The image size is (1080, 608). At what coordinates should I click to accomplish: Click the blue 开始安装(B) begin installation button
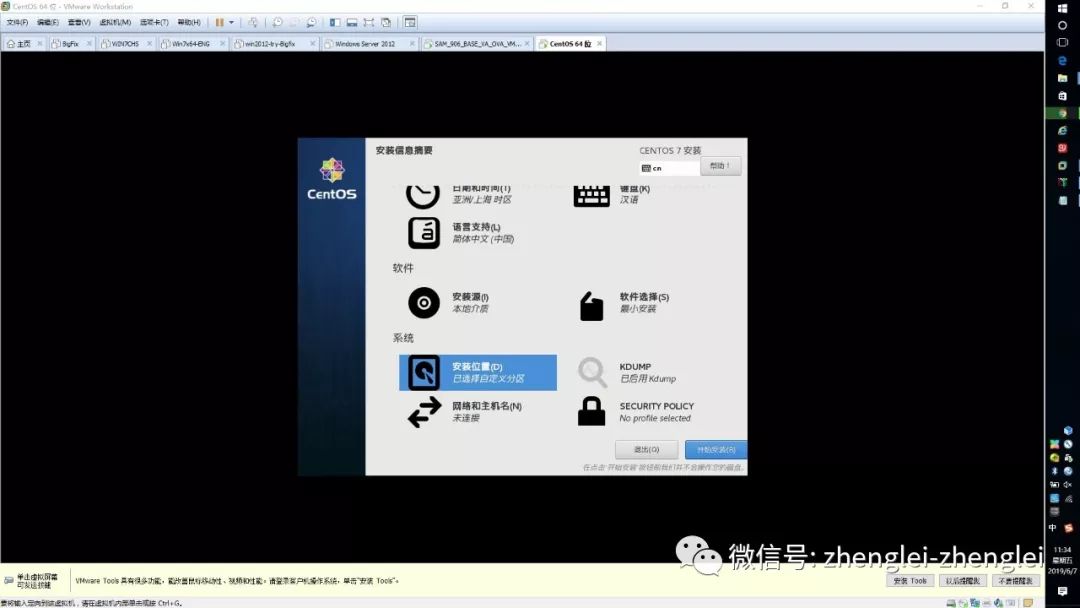tap(716, 450)
